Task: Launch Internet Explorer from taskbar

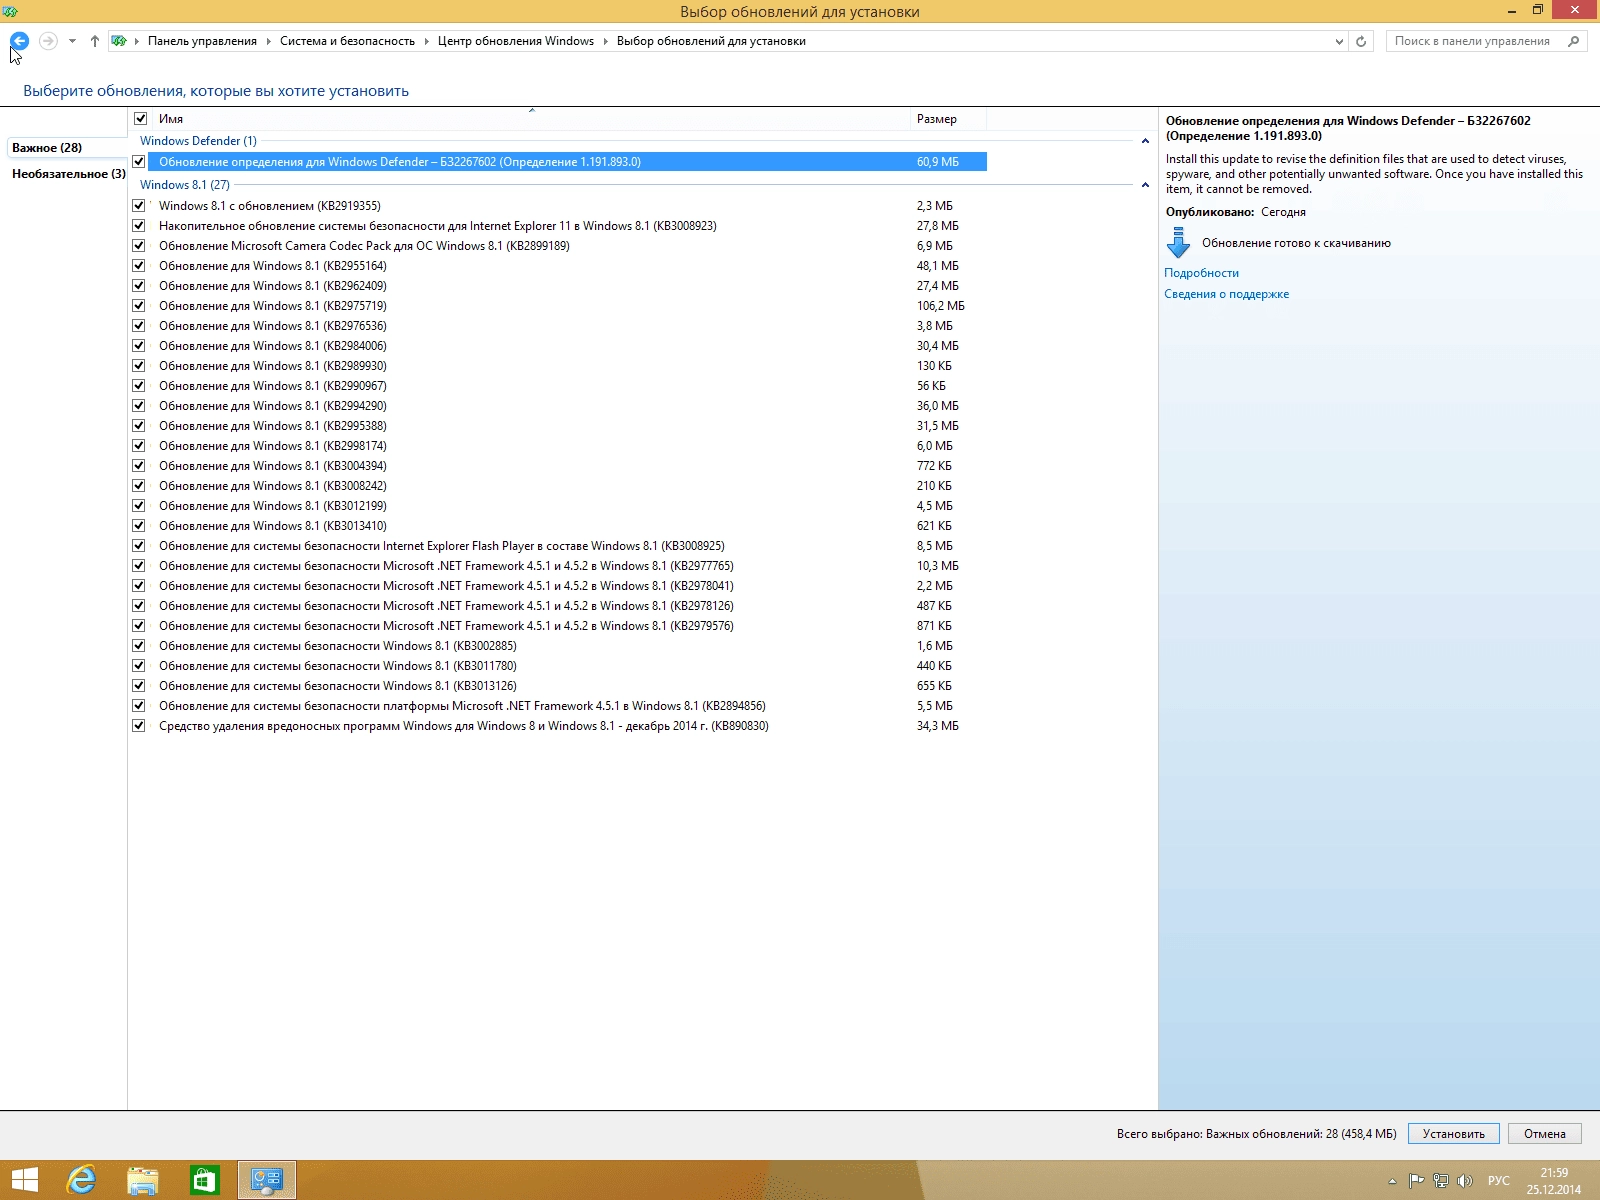Action: pyautogui.click(x=81, y=1180)
